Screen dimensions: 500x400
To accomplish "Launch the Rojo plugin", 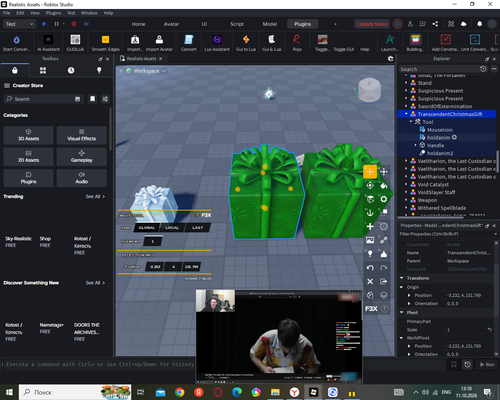I will (x=297, y=43).
